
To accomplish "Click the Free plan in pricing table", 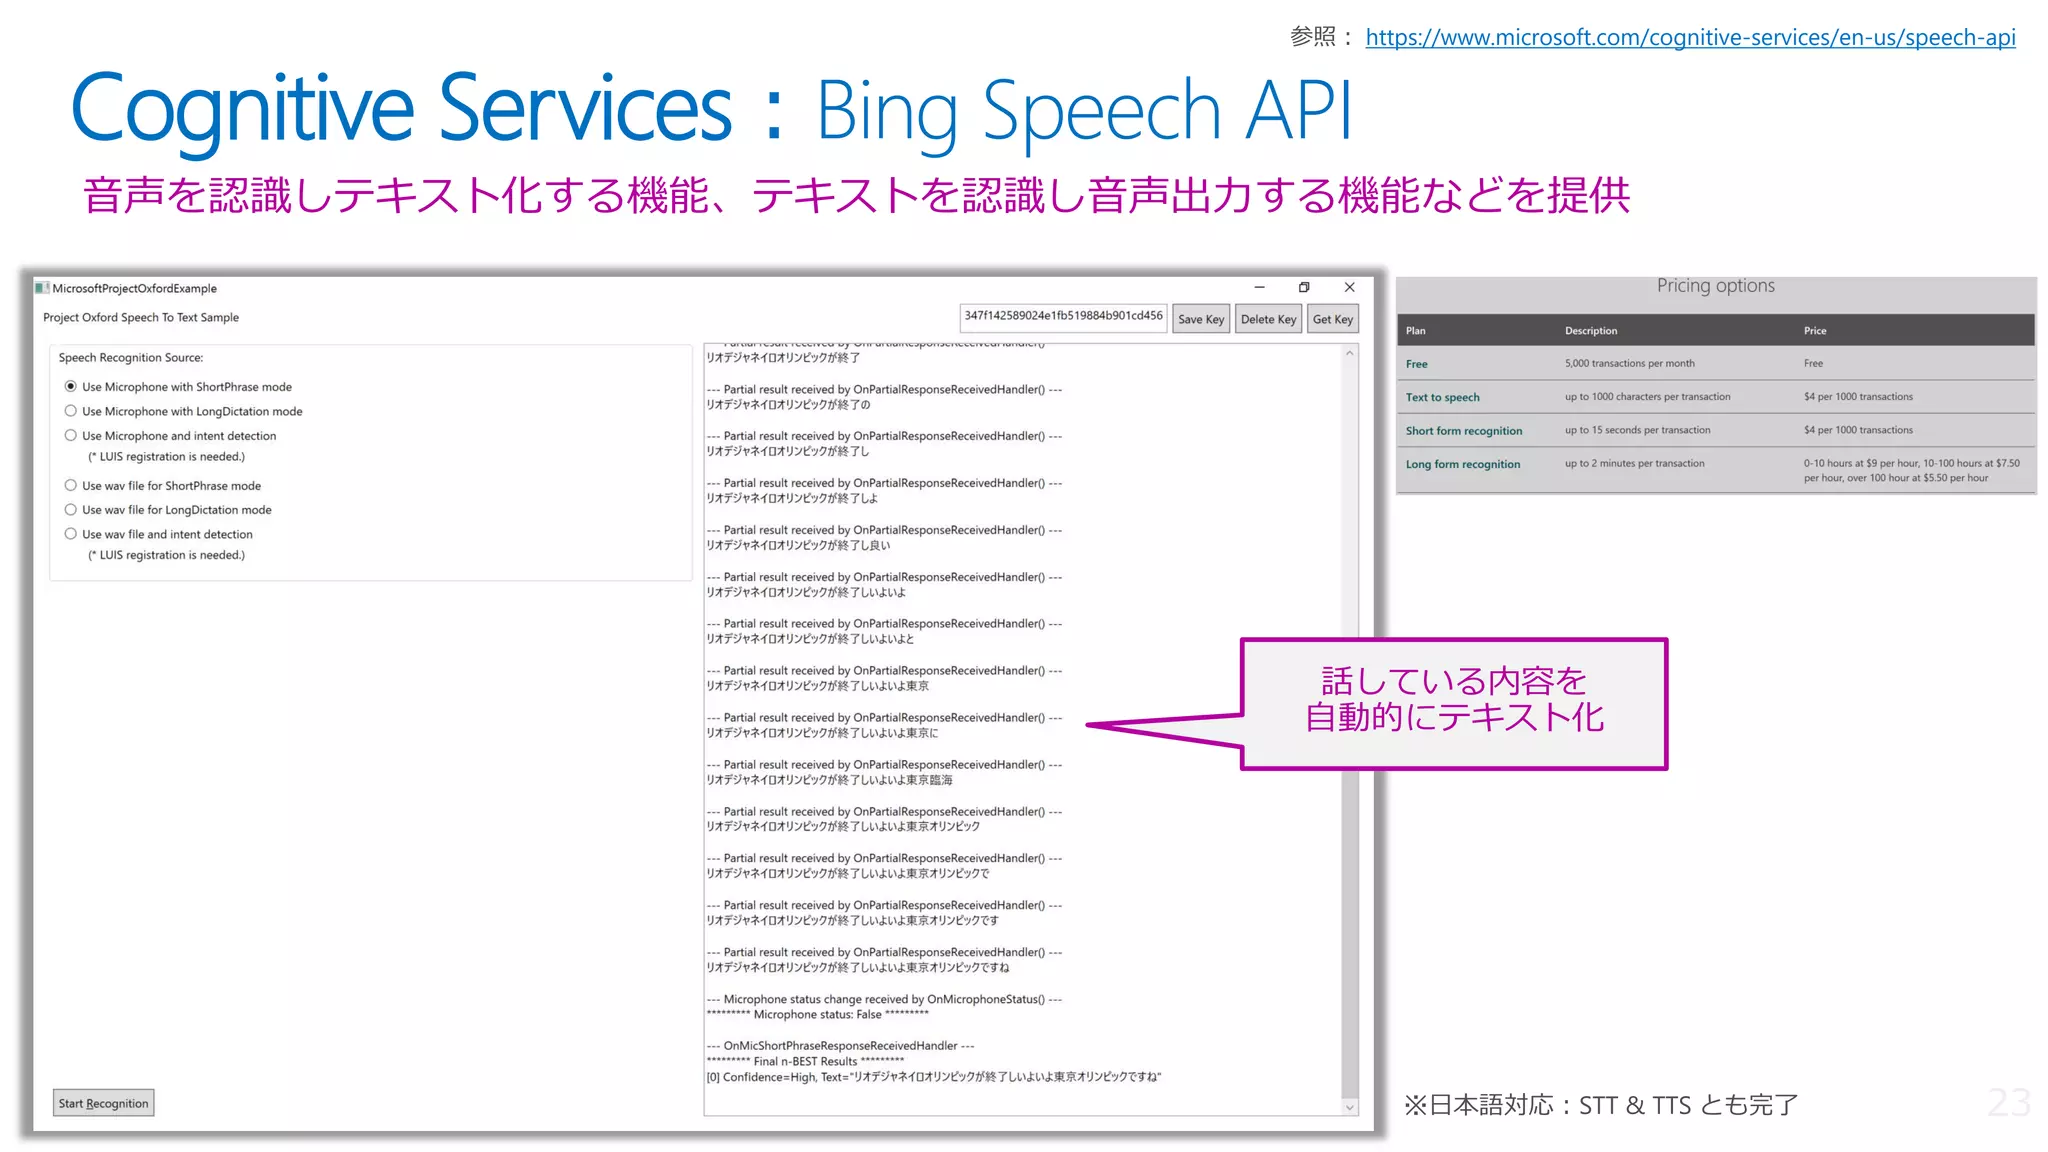I will point(1416,364).
